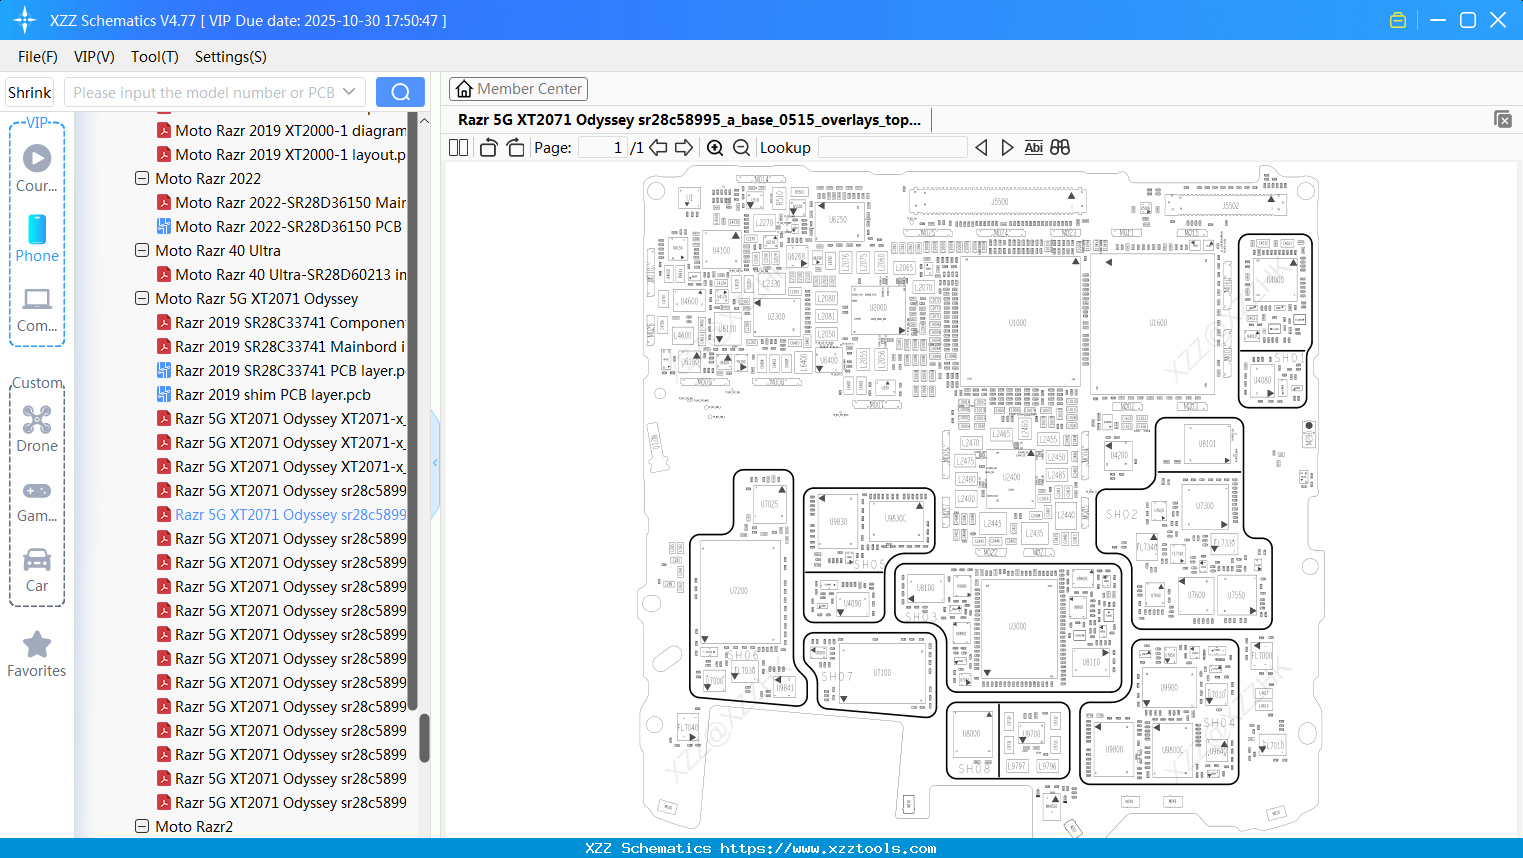The height and width of the screenshot is (858, 1523).
Task: Collapse the Moto Razr 2022 folder
Action: tap(142, 179)
